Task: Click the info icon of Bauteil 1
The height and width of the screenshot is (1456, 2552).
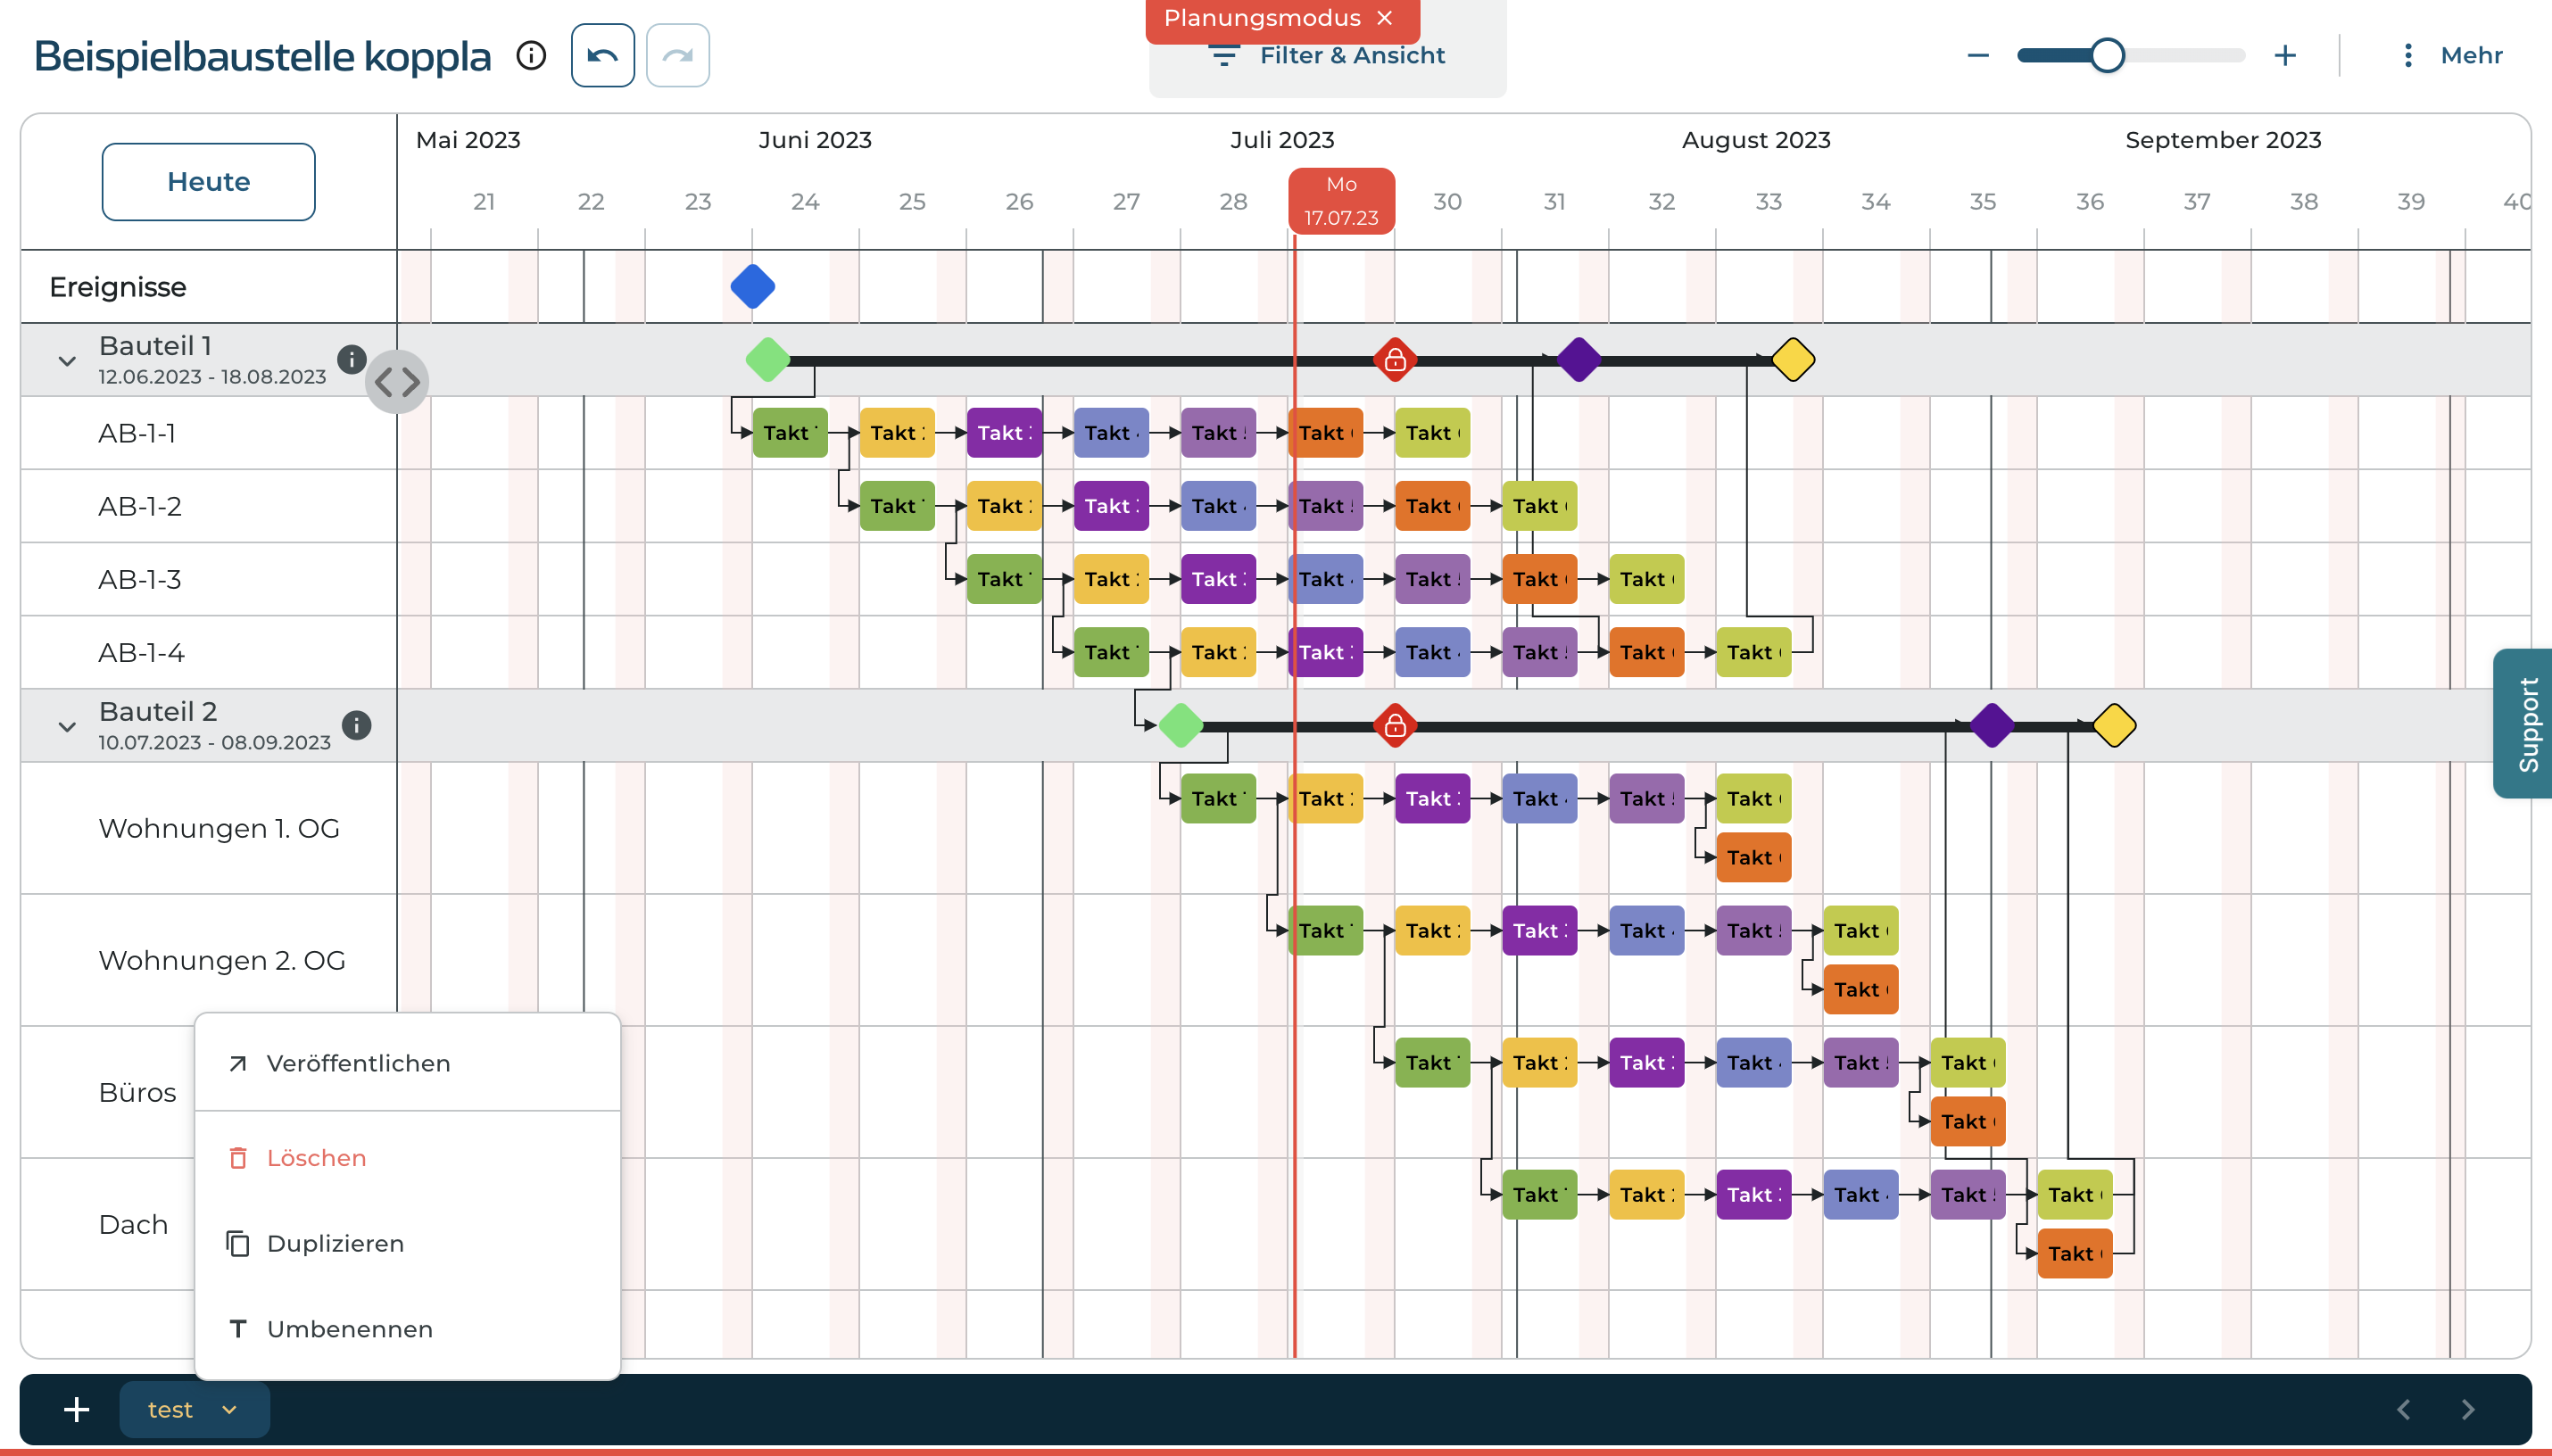Action: (x=351, y=359)
